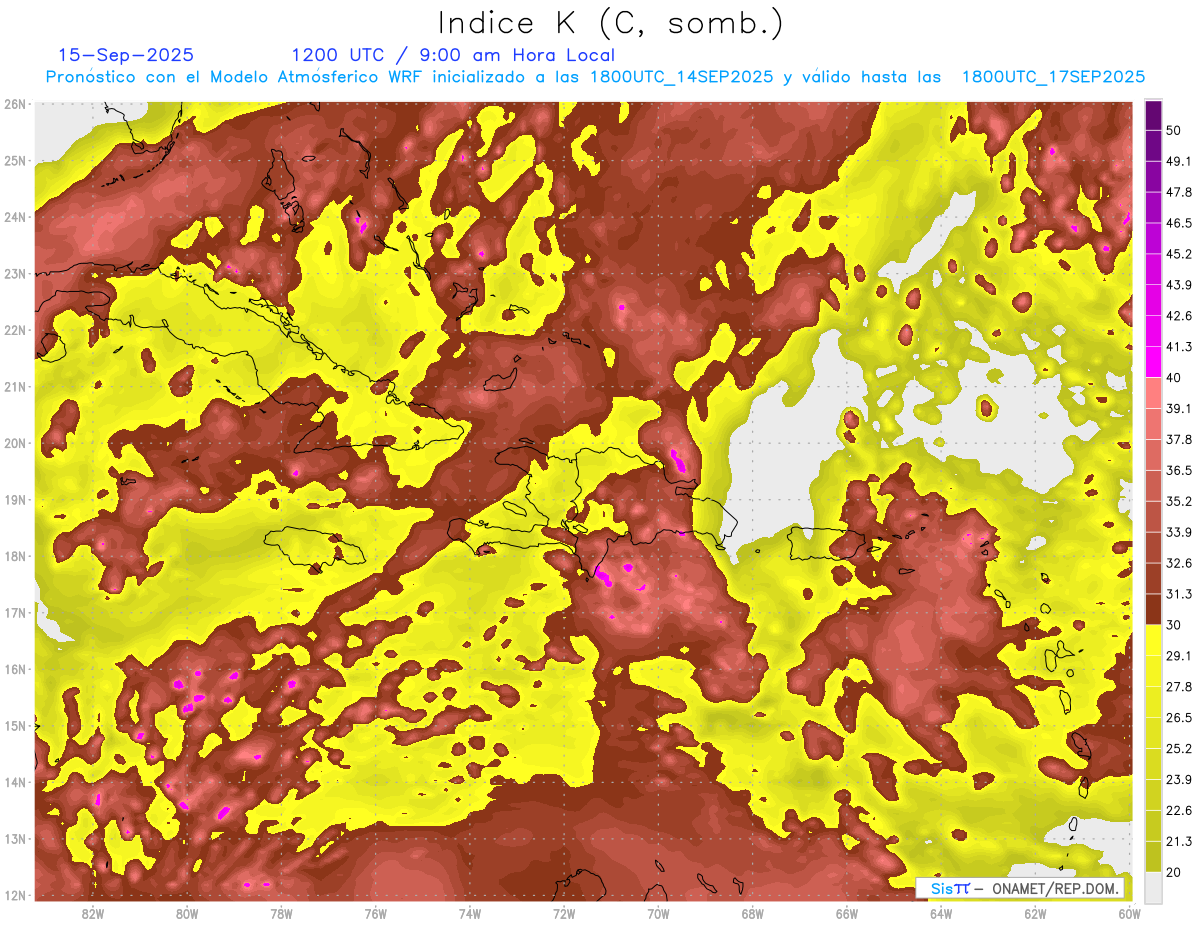The width and height of the screenshot is (1200, 927).
Task: Click the colorbar label "20"
Action: [x=1175, y=871]
